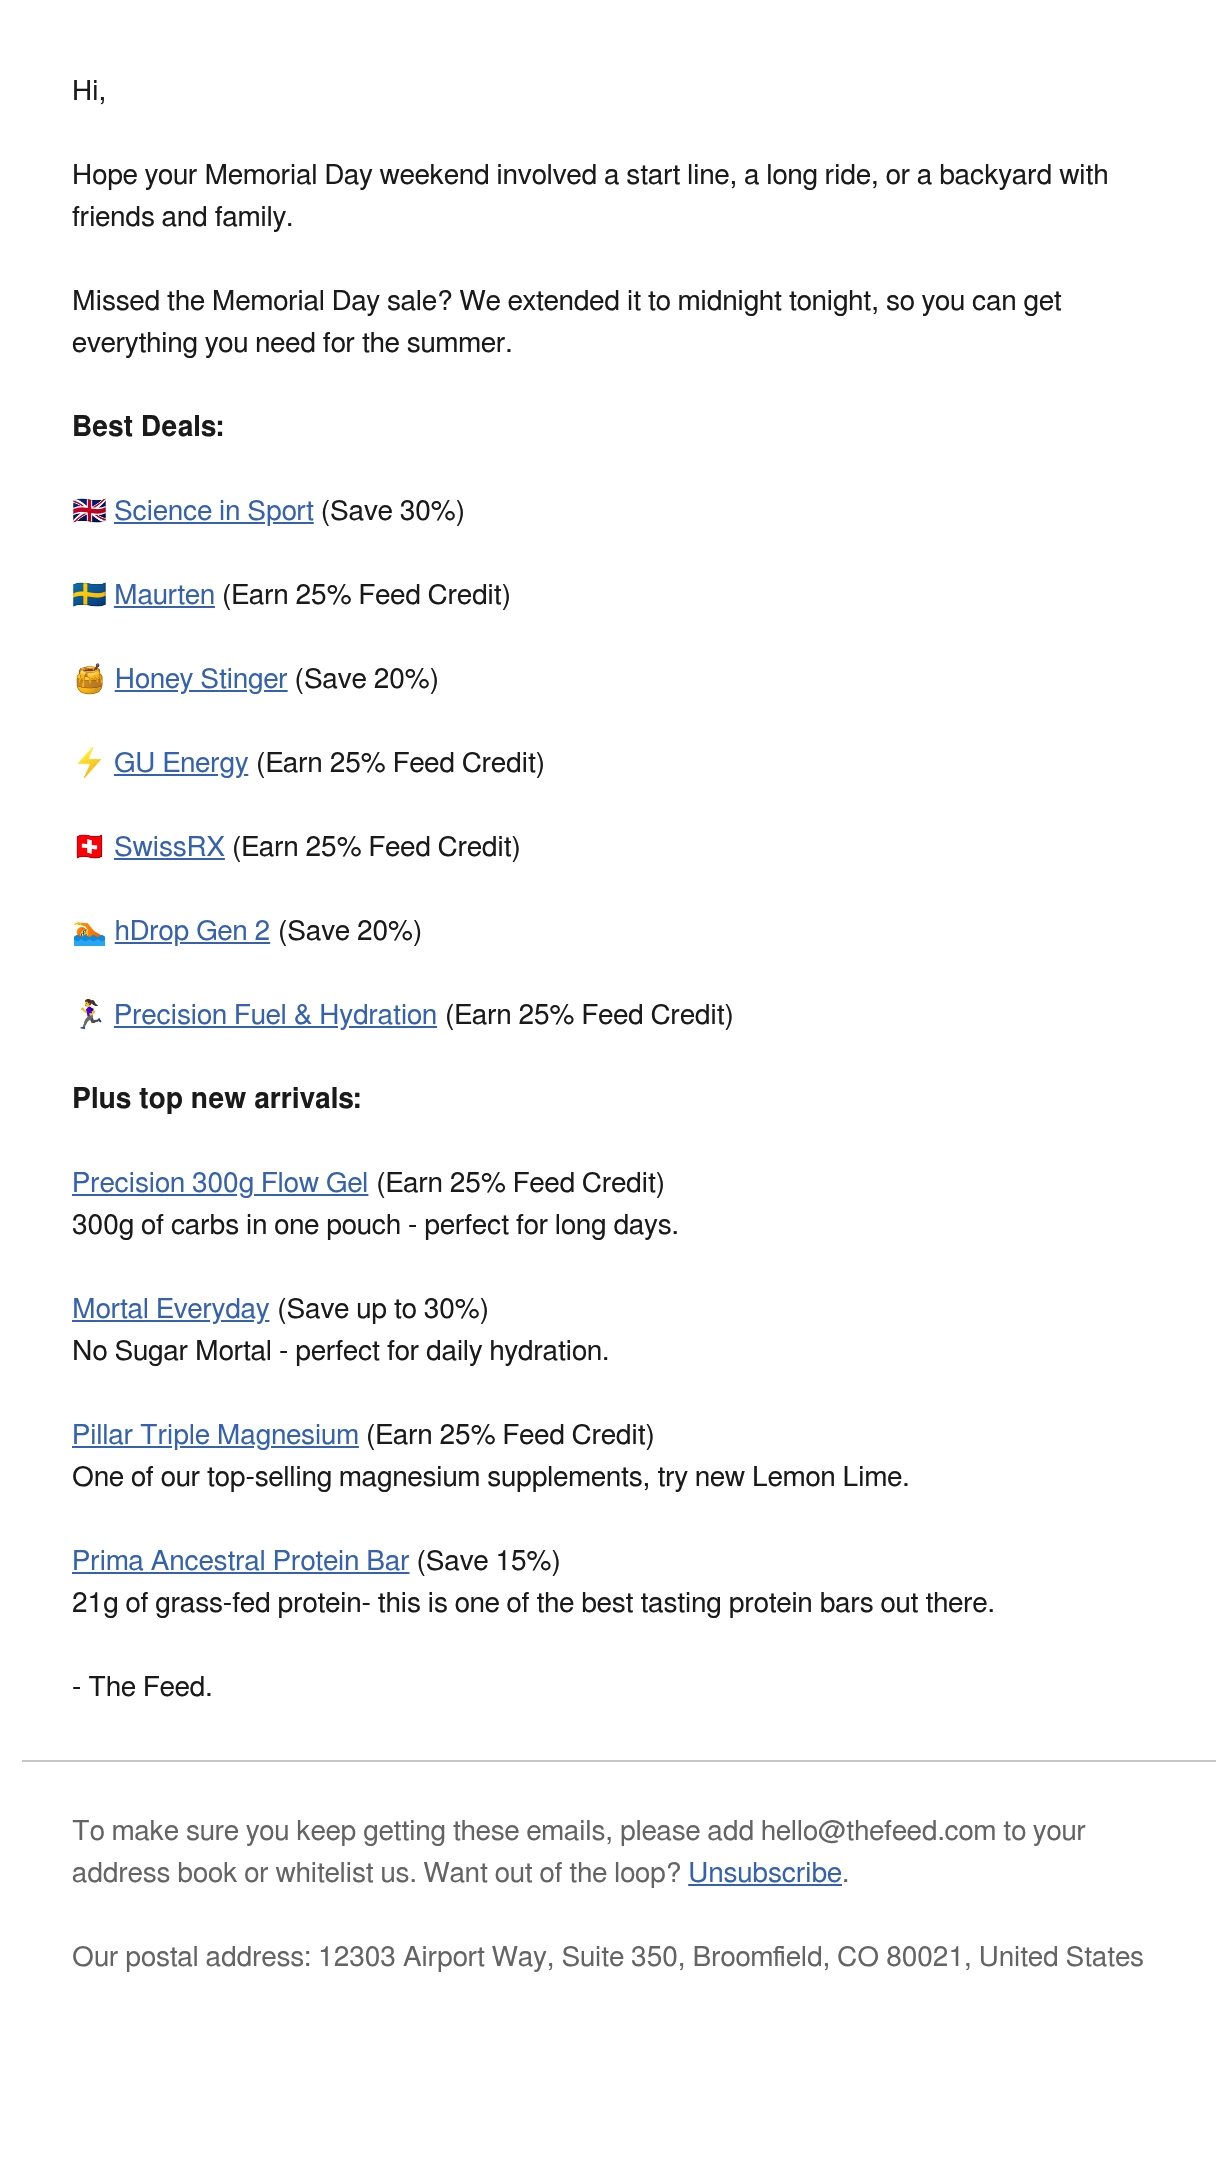The image size is (1216, 2160).
Task: Click the UK flag emoji icon
Action: coord(89,511)
